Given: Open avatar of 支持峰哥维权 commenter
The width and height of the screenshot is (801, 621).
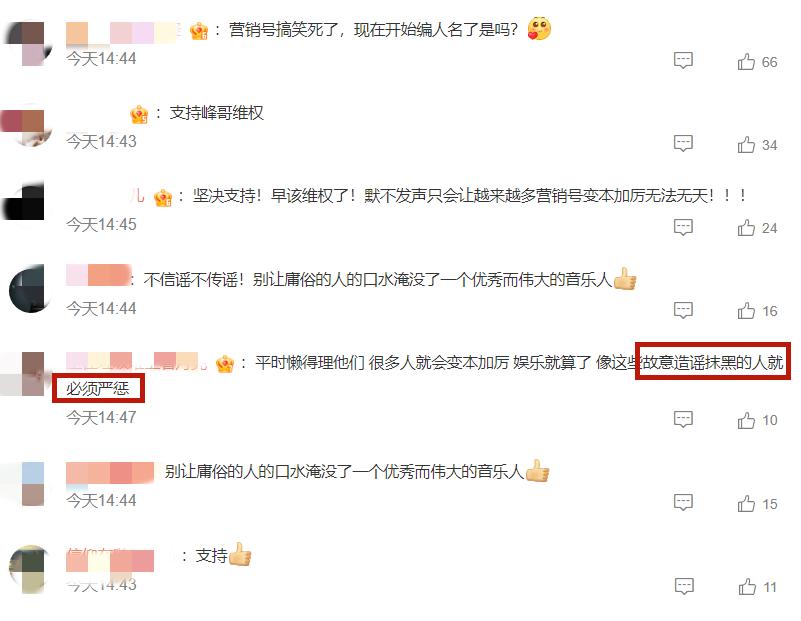Looking at the screenshot, I should click(26, 126).
